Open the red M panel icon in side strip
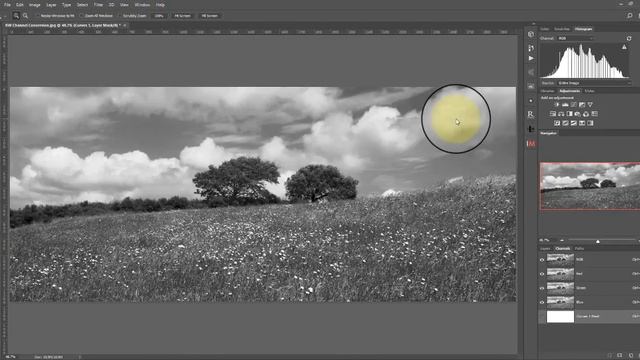The image size is (640, 360). click(531, 143)
